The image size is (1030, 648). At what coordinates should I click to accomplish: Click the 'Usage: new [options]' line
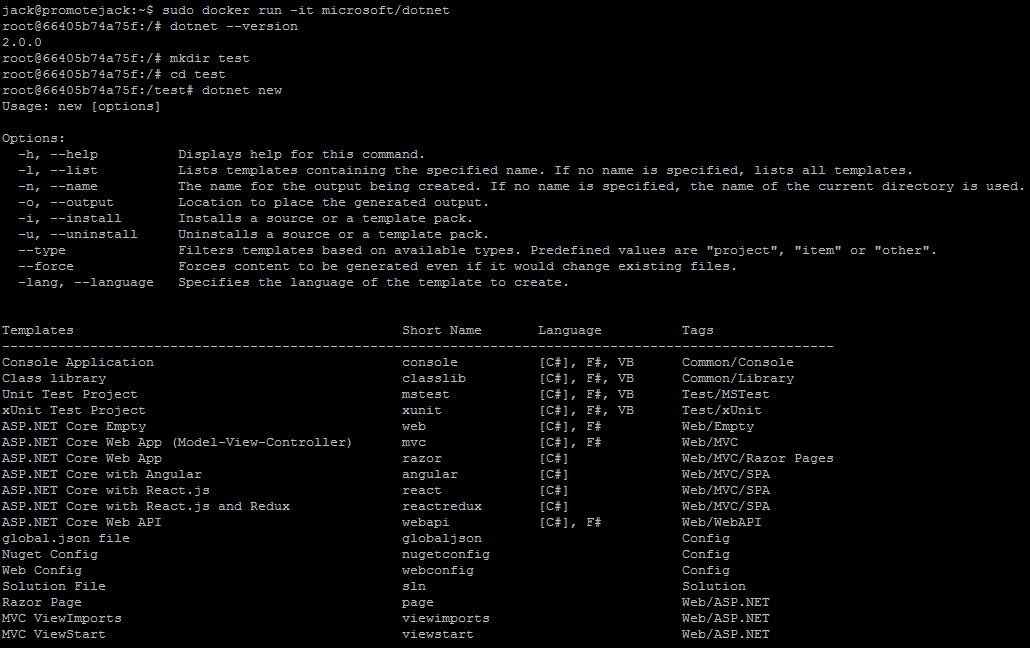81,106
